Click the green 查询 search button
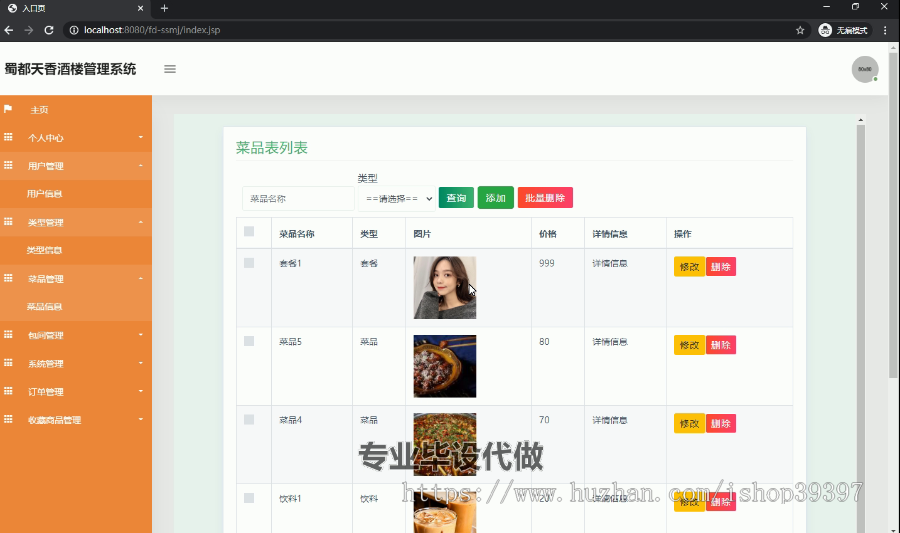The image size is (900, 533). pos(456,198)
